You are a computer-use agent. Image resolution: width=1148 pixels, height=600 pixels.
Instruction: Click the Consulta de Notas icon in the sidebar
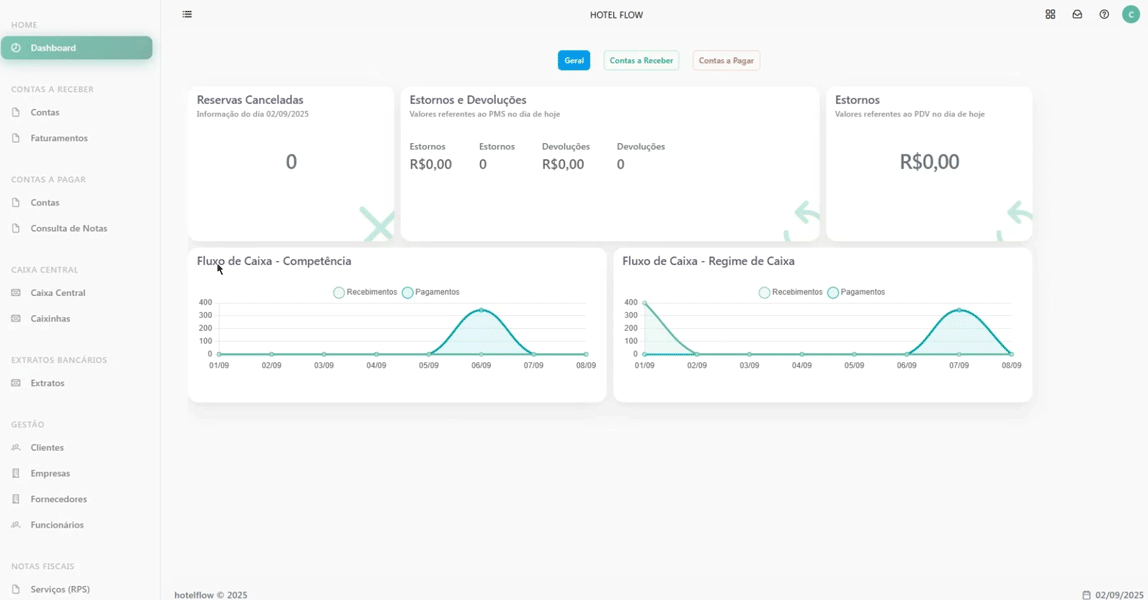pos(16,228)
